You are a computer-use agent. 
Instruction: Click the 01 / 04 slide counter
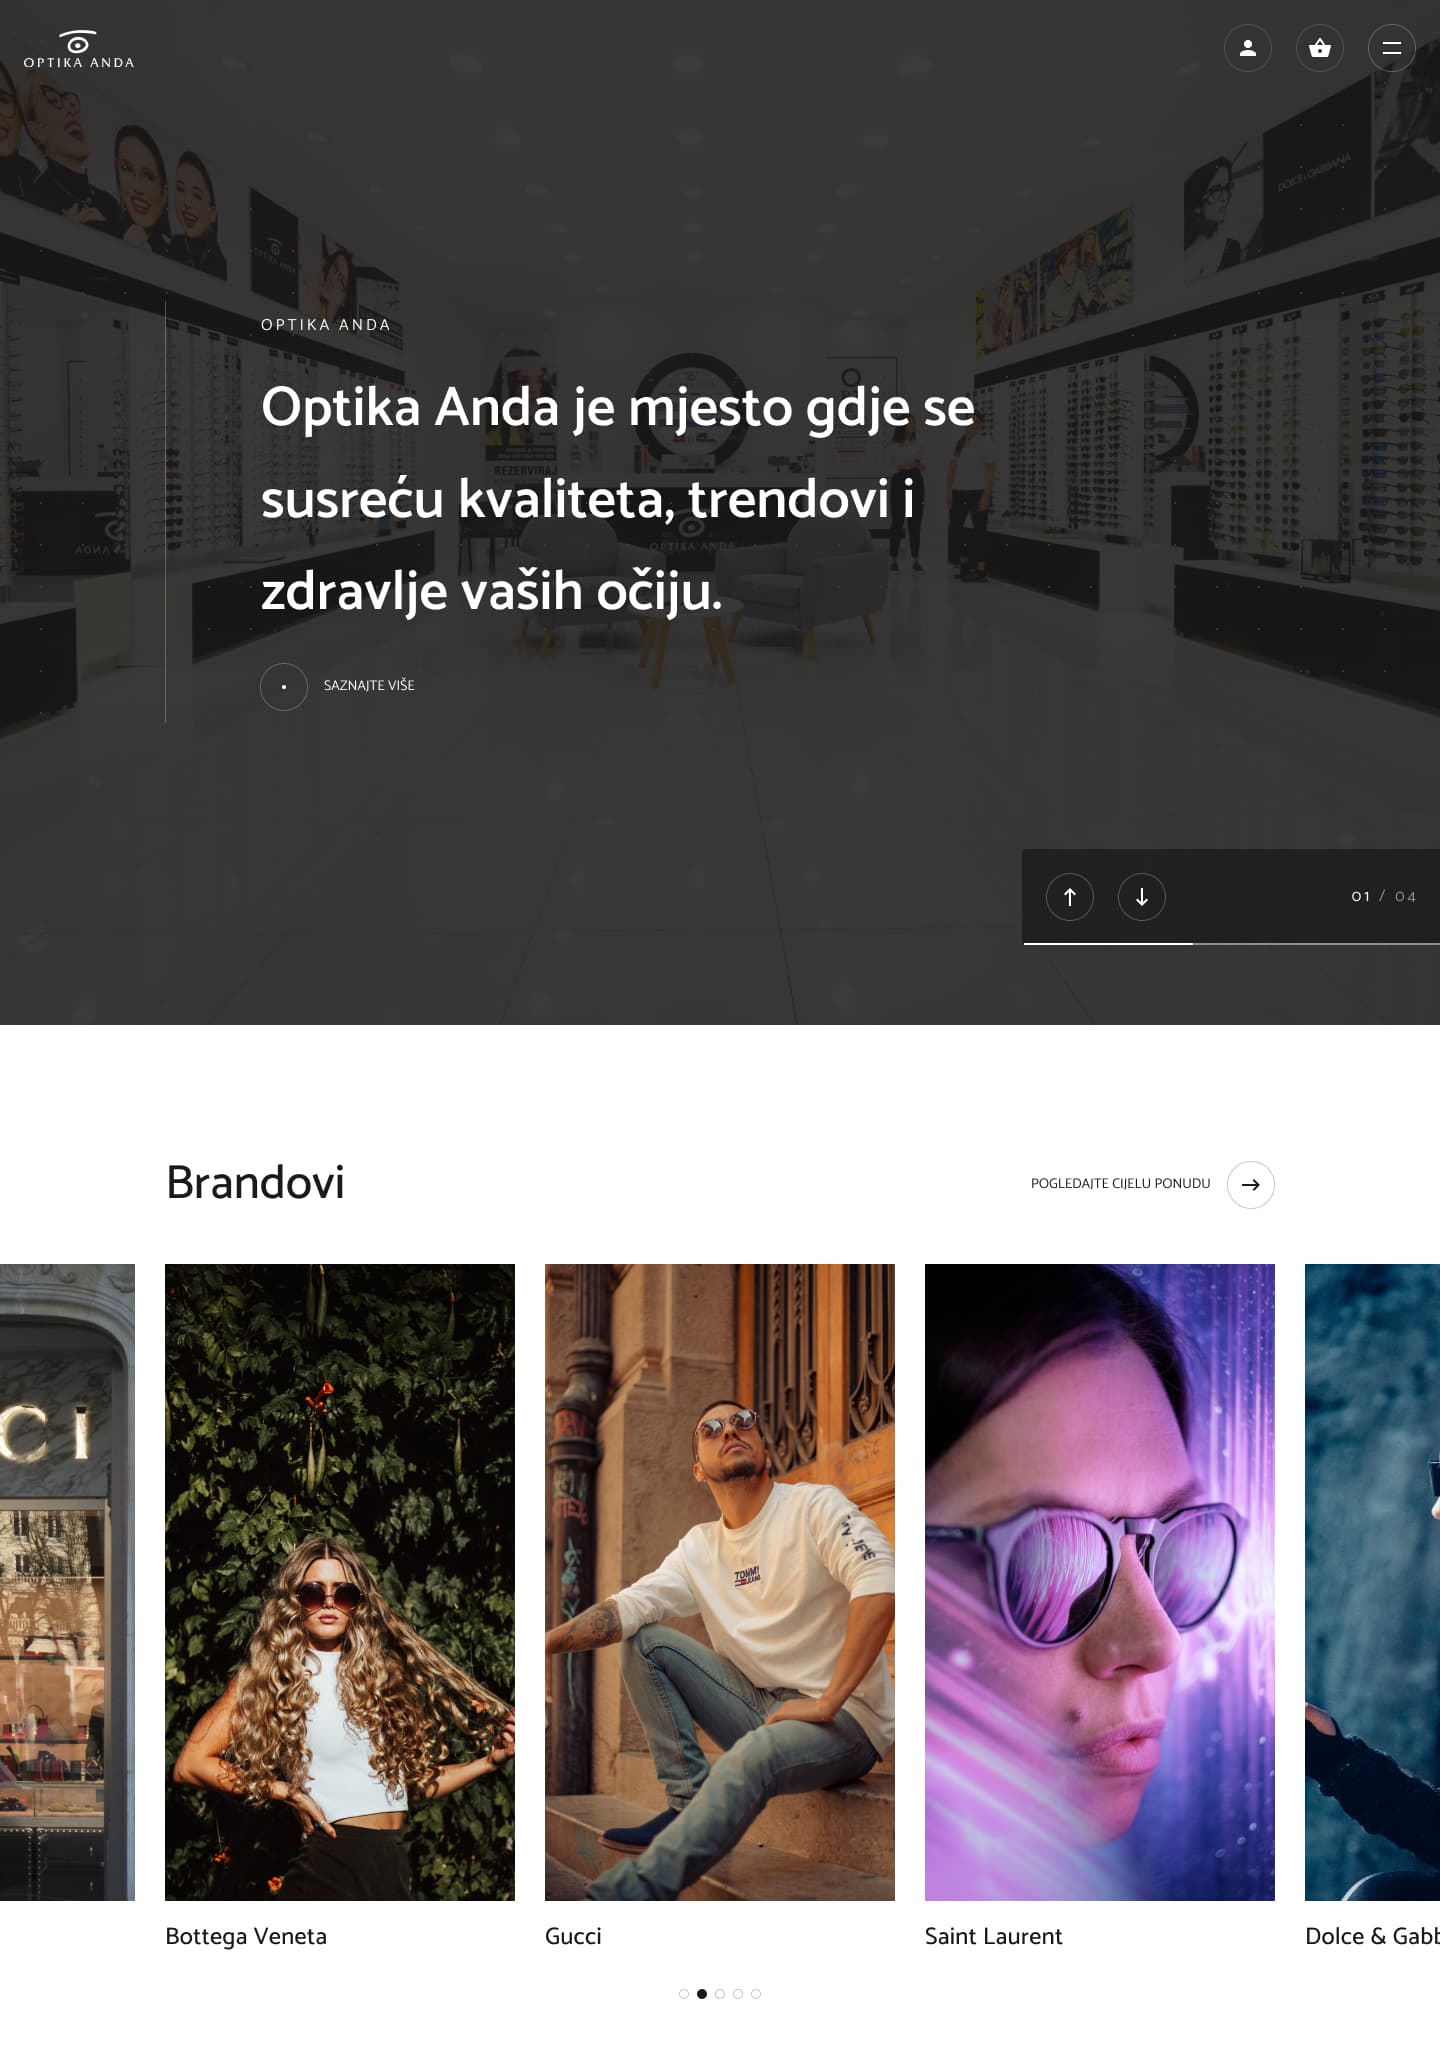point(1384,897)
